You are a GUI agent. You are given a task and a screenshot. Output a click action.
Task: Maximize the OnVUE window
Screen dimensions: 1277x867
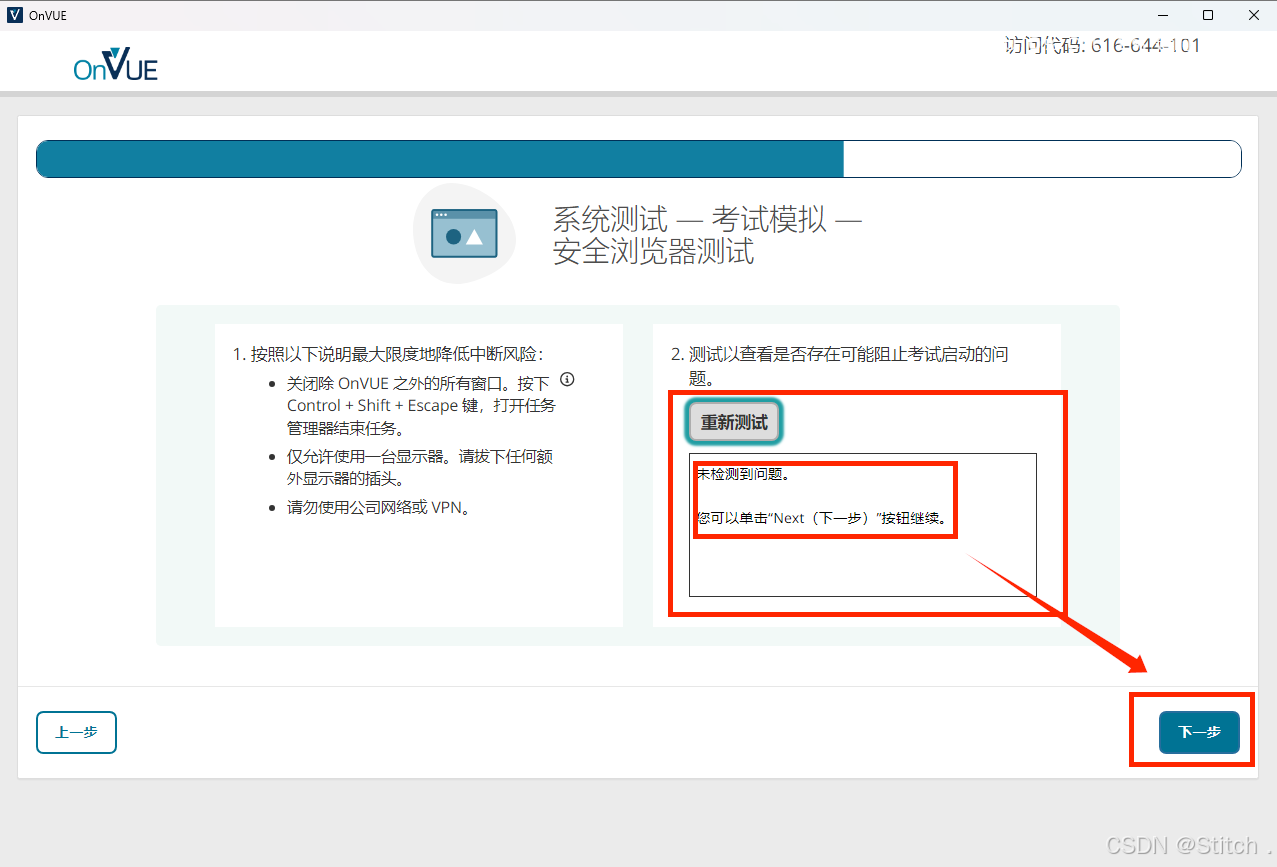(x=1208, y=15)
